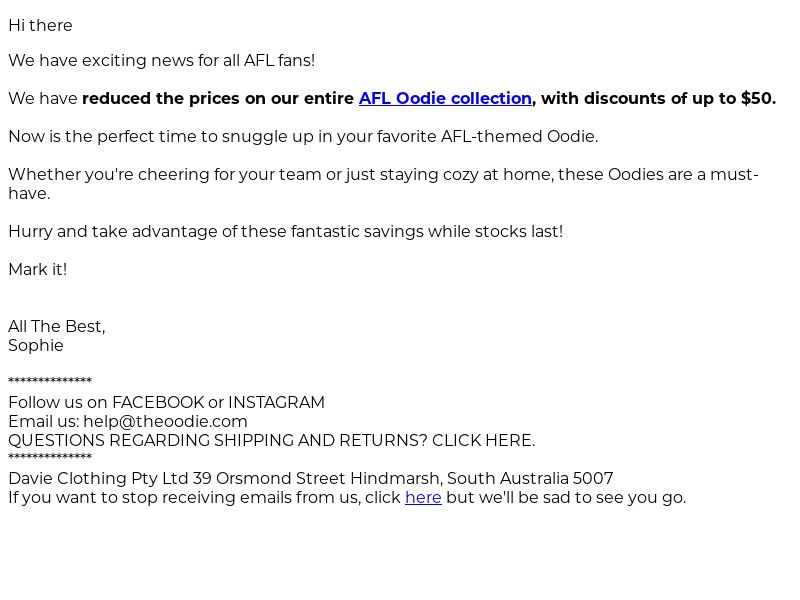Click the second asterisk divider above address

50,457
